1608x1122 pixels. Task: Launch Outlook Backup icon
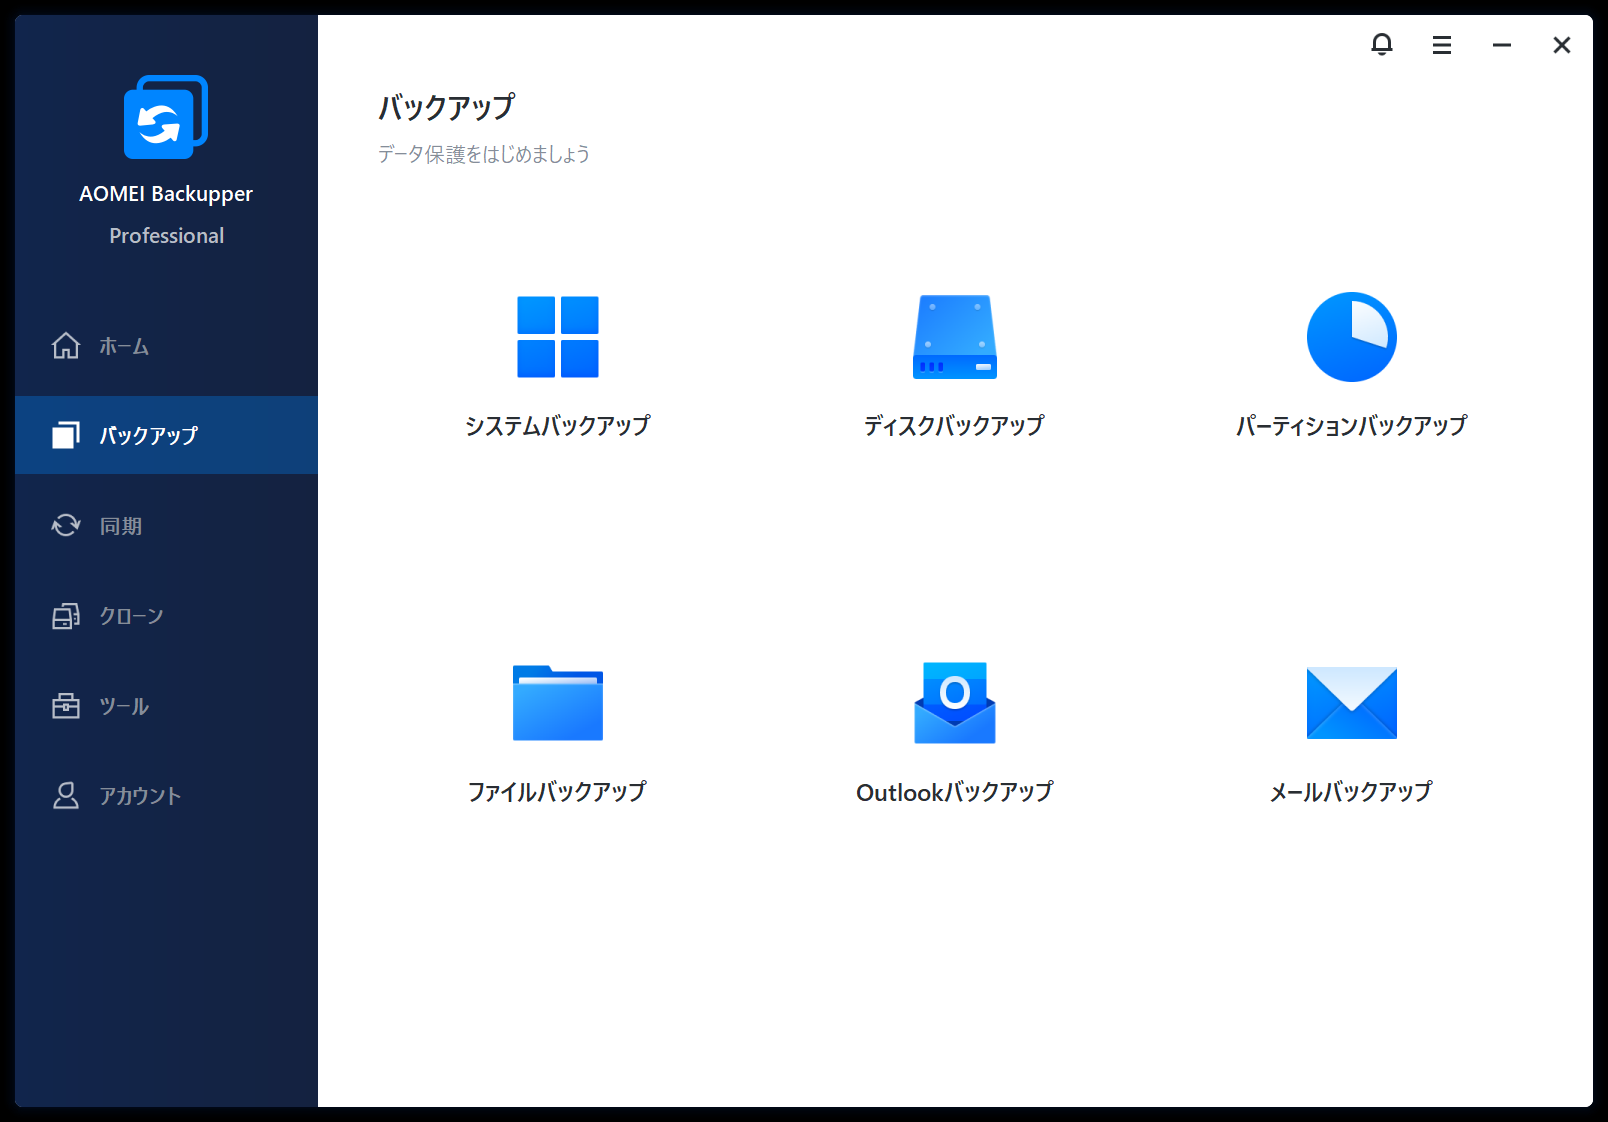[x=954, y=703]
